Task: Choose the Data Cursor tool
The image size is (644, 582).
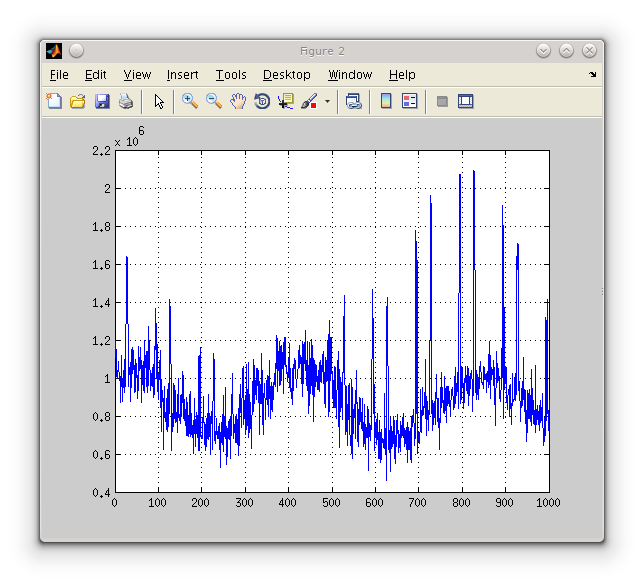Action: point(286,101)
